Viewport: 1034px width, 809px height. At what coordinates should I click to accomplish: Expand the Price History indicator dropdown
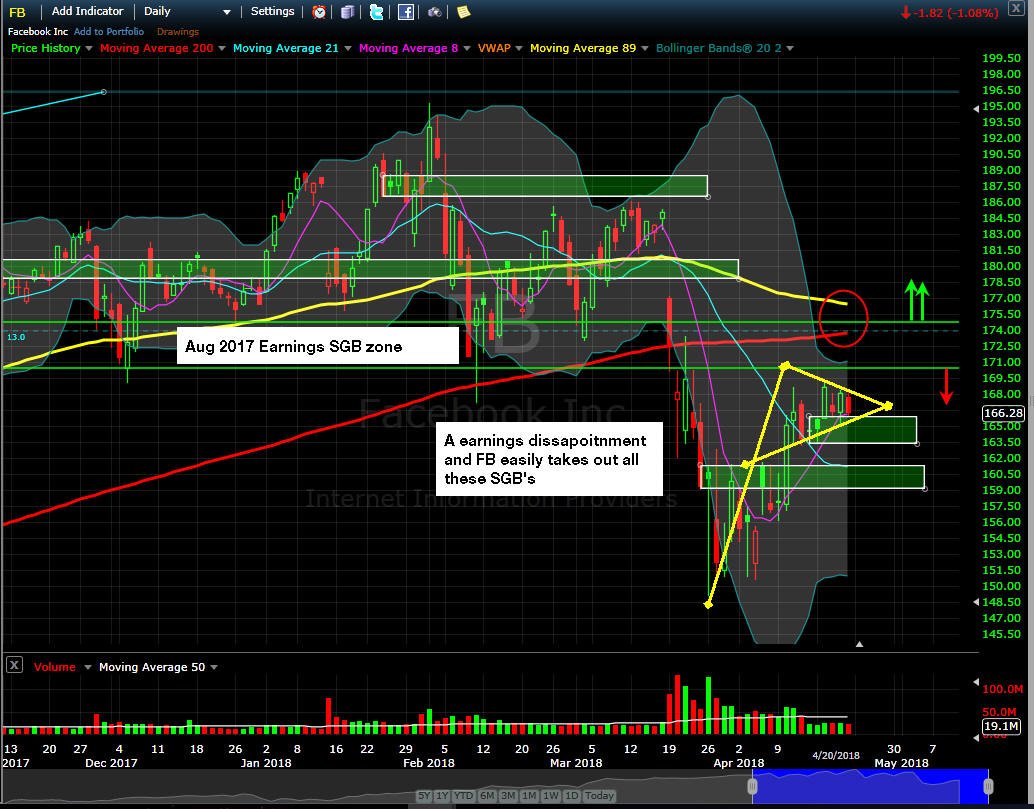88,48
